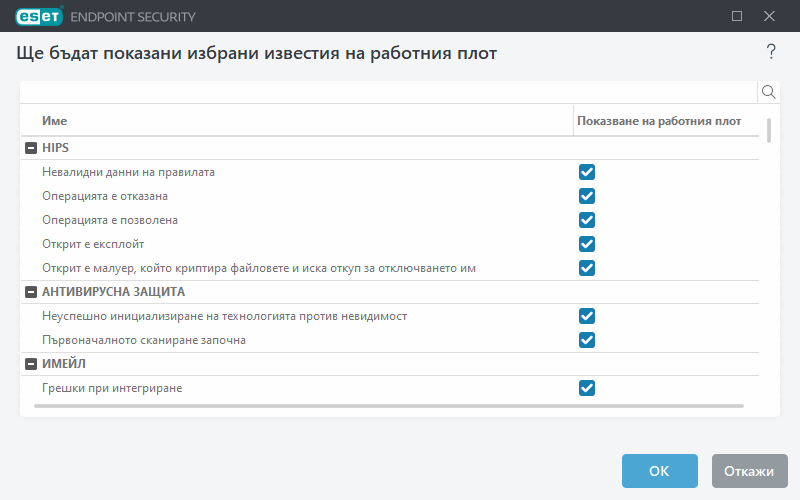Uncheck 'Неуспешно инициализиране на технологията' checkbox
The image size is (800, 500).
[x=587, y=316]
